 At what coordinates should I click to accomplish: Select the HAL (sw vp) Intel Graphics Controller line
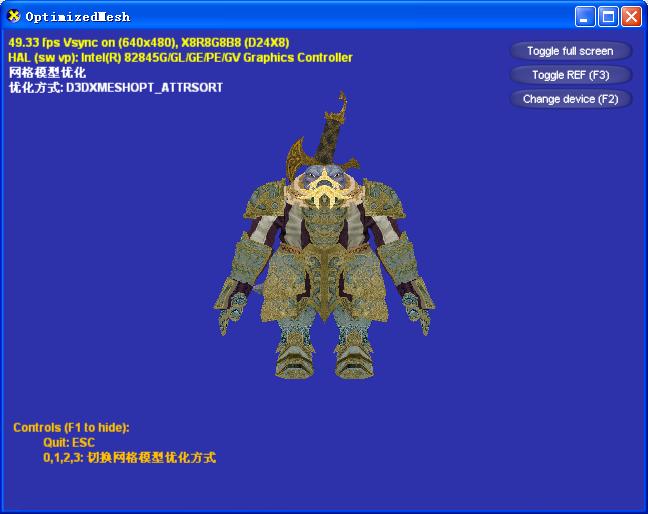coord(180,57)
